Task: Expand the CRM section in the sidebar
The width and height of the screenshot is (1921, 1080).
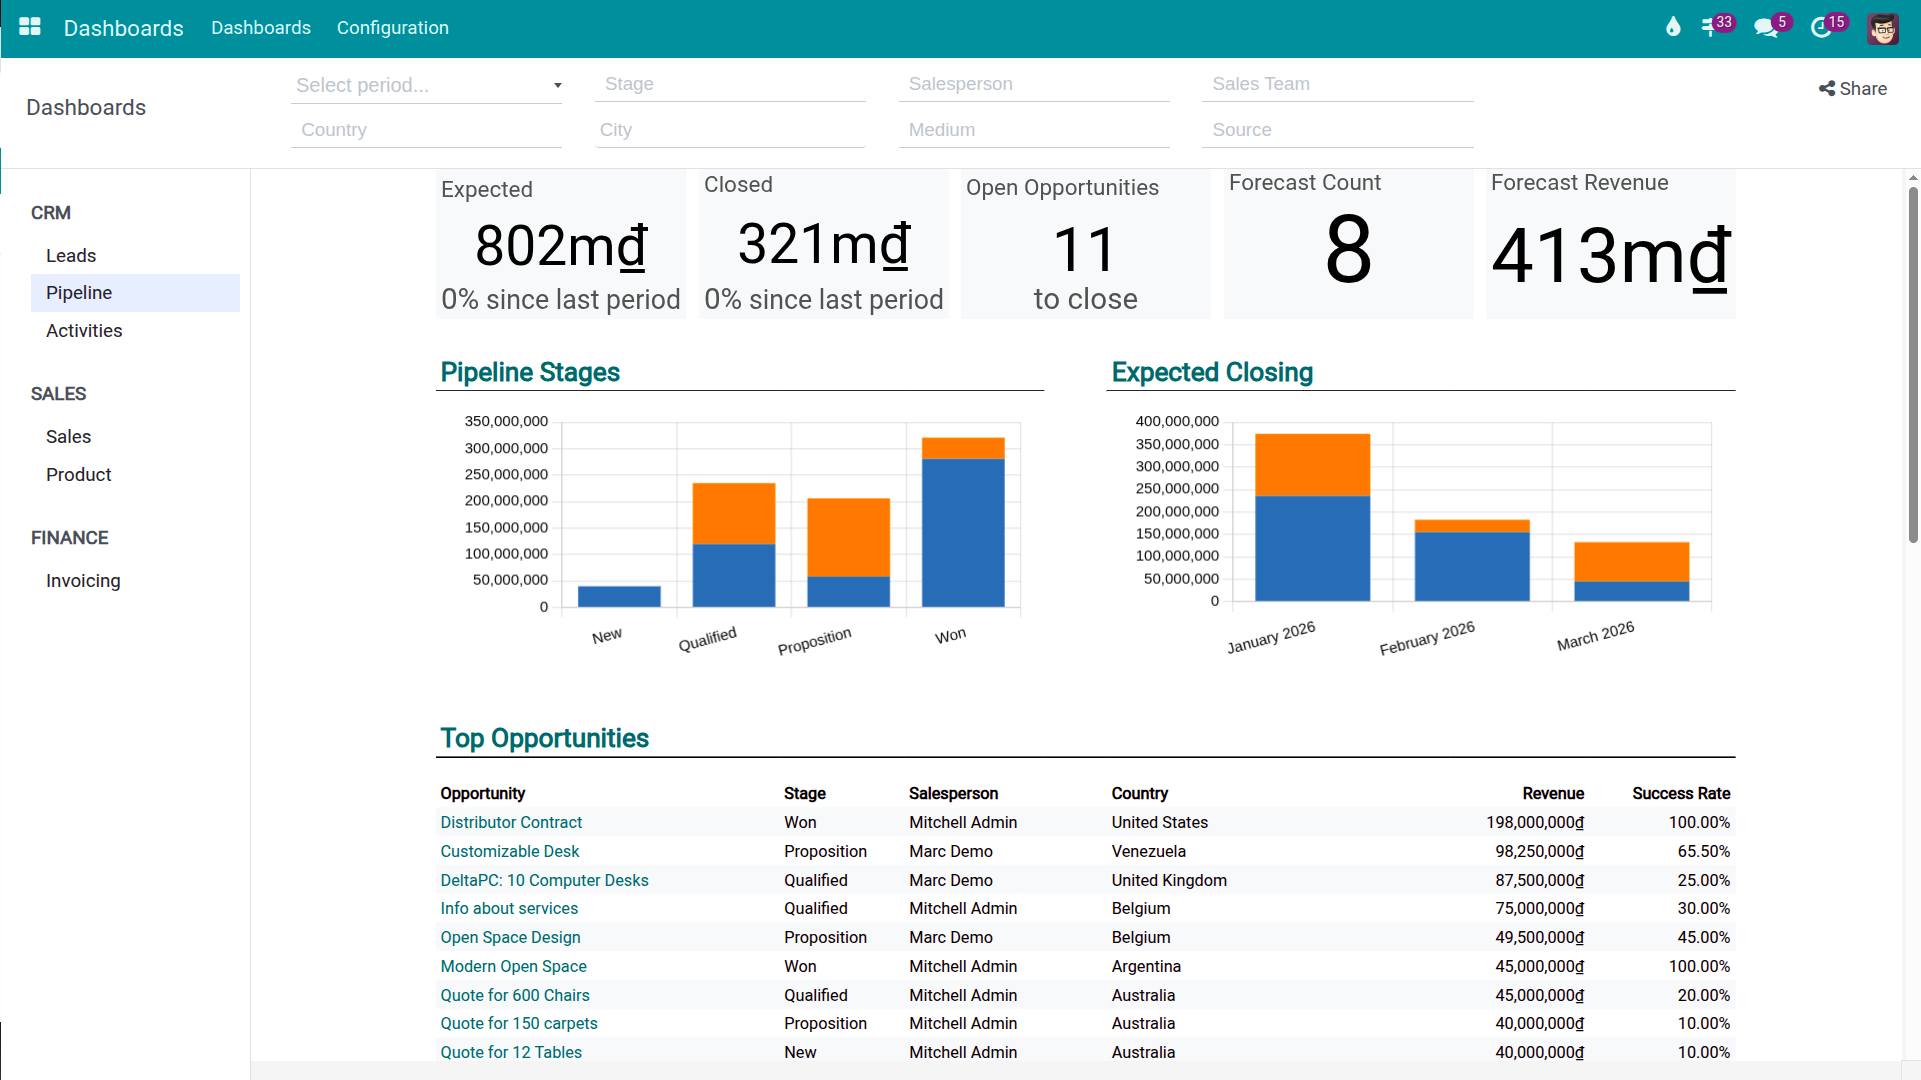Action: (50, 212)
